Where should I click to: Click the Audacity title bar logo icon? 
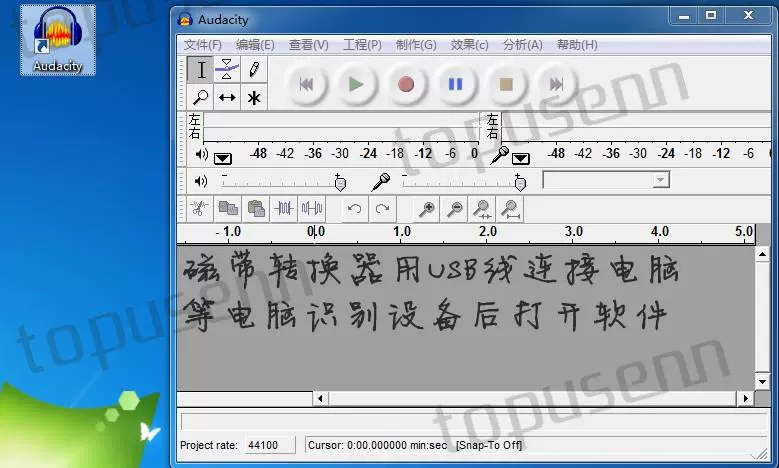click(x=185, y=19)
